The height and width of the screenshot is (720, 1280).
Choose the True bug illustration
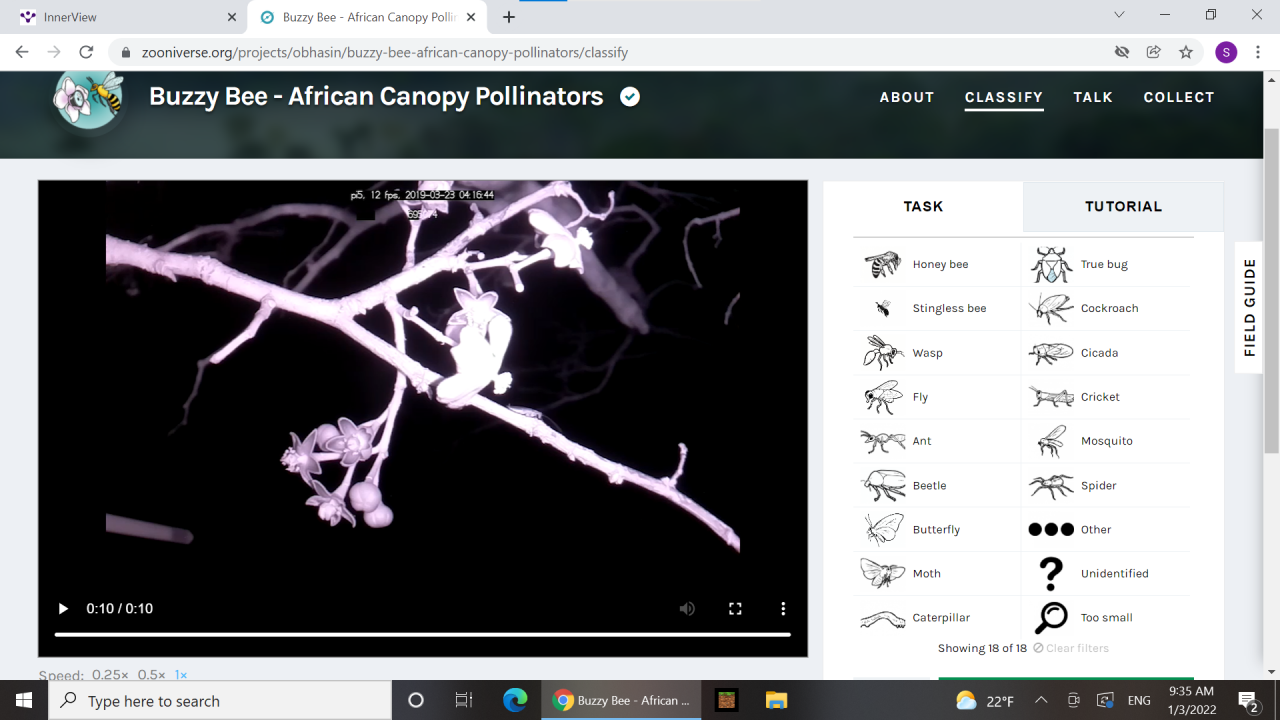click(x=1051, y=265)
